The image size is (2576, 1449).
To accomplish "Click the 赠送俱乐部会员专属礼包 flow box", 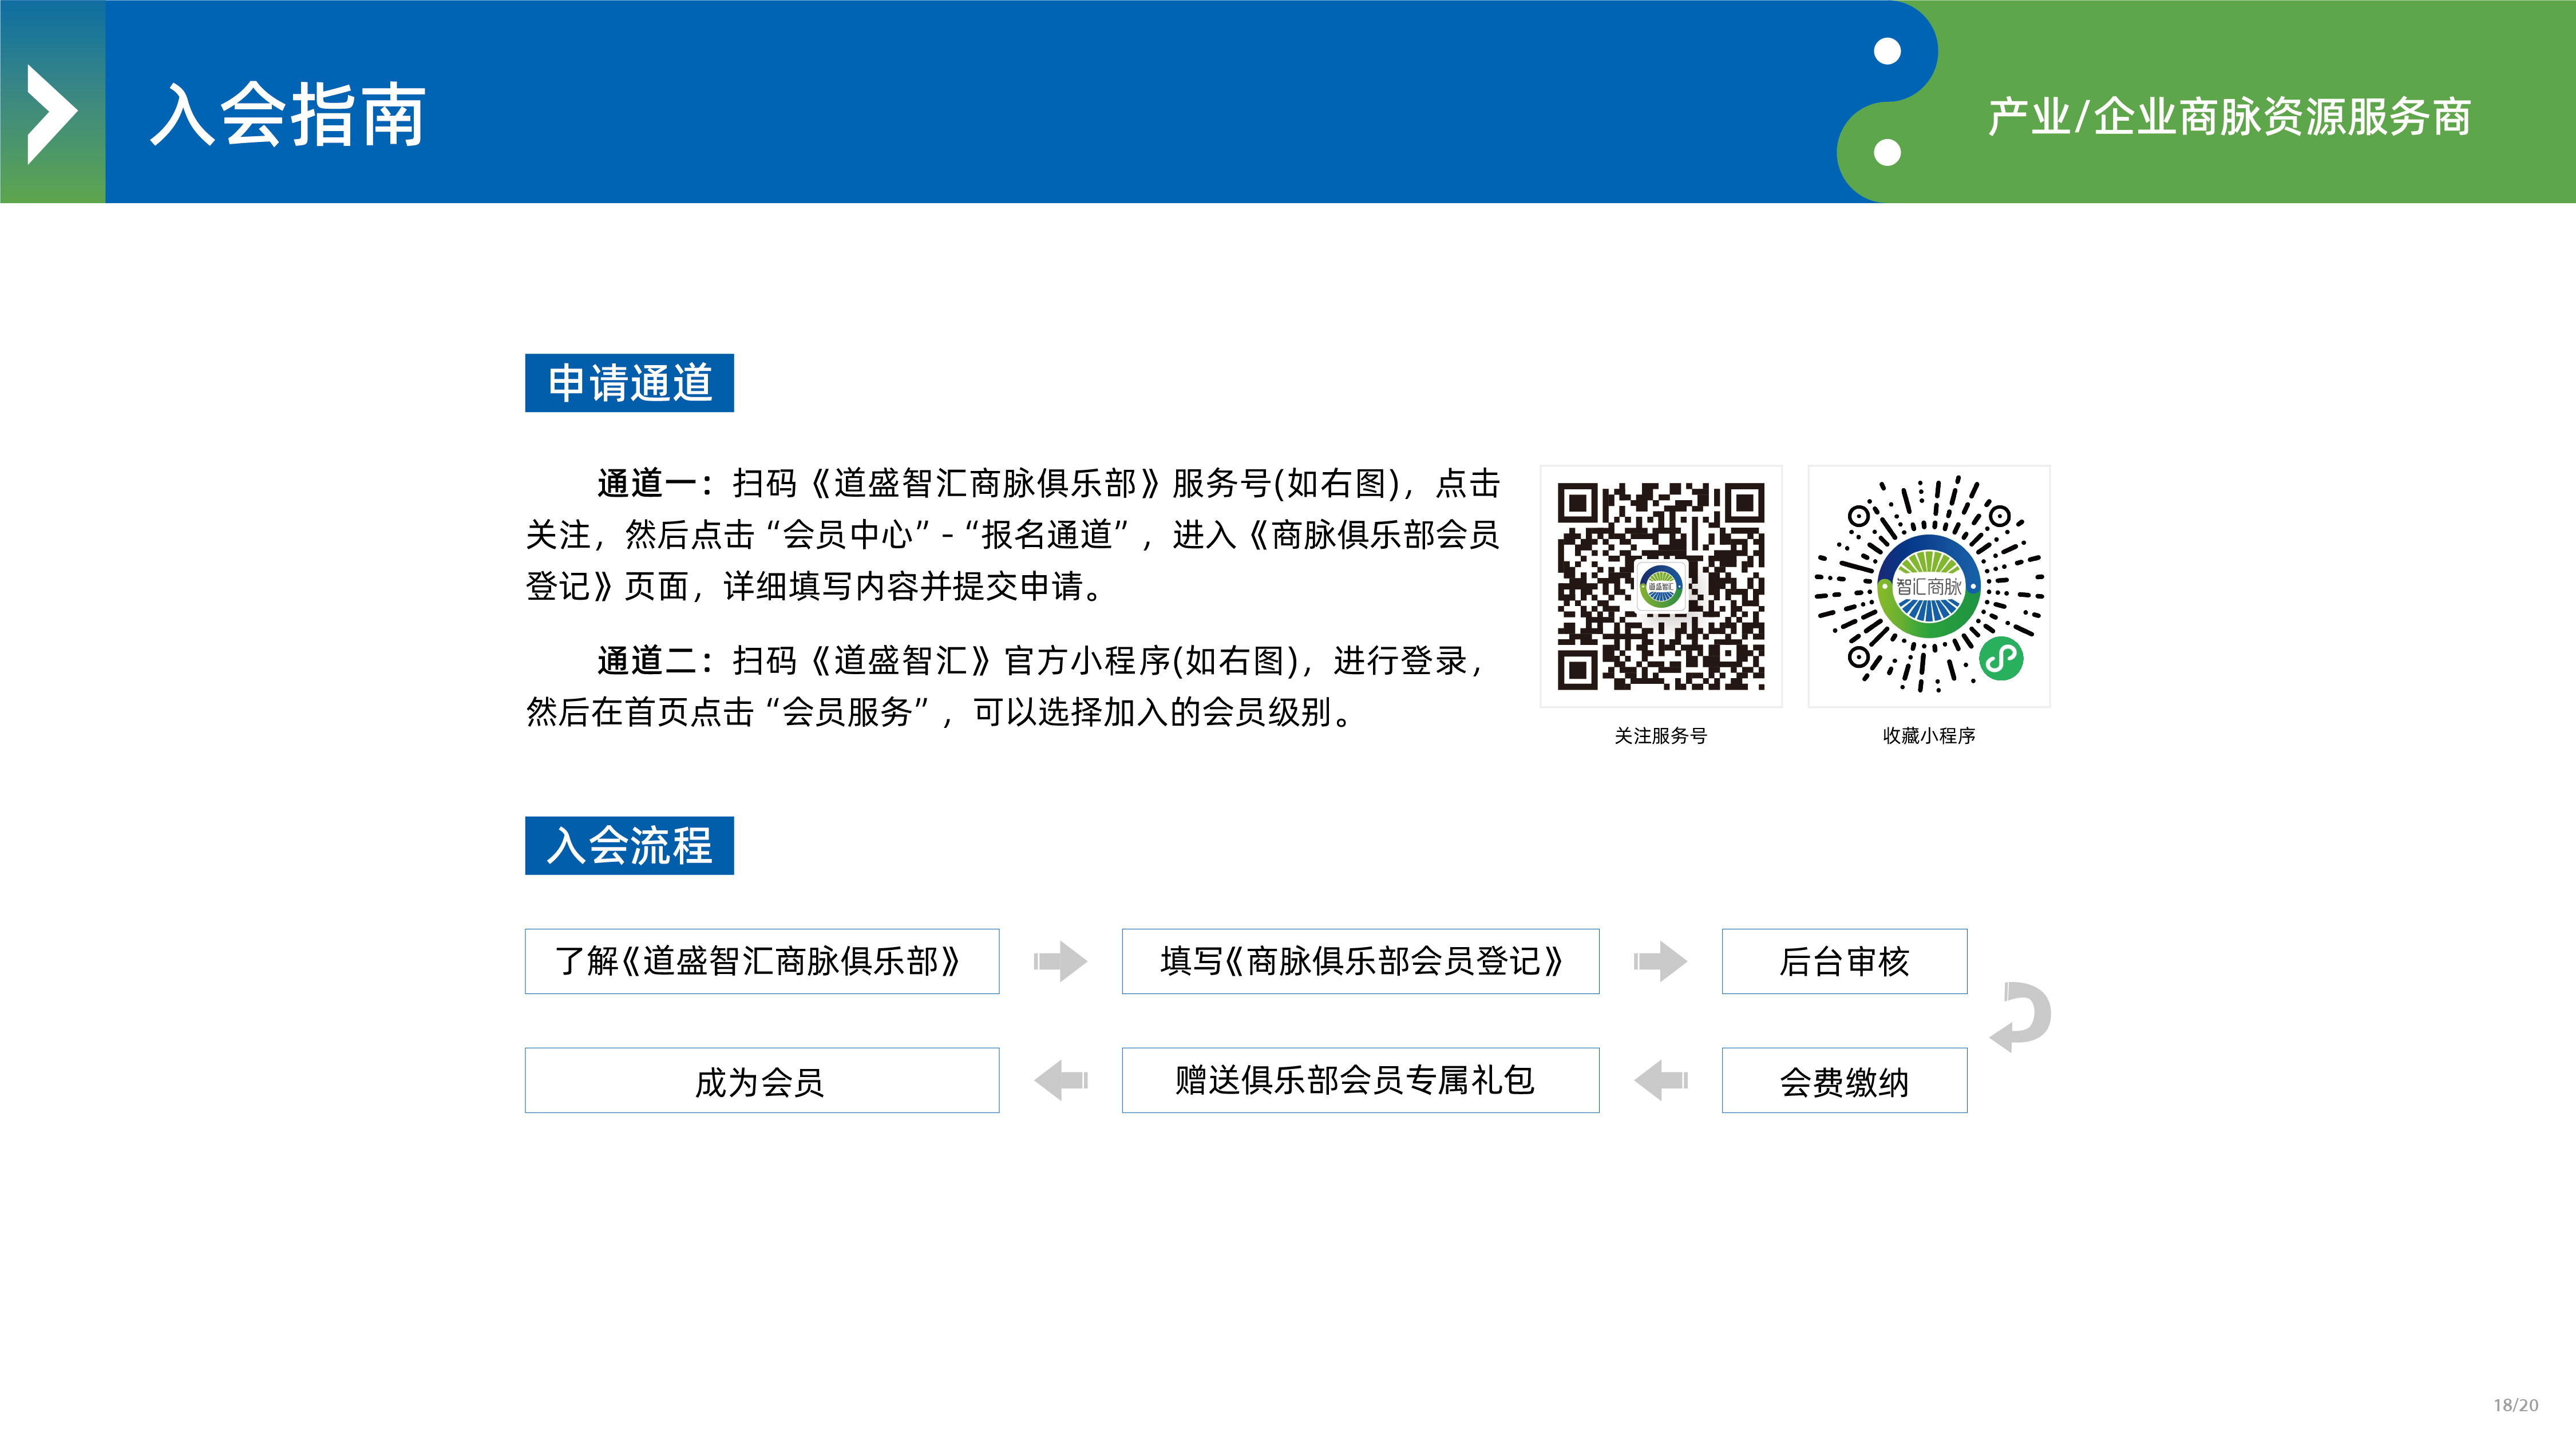I will tap(1360, 1080).
